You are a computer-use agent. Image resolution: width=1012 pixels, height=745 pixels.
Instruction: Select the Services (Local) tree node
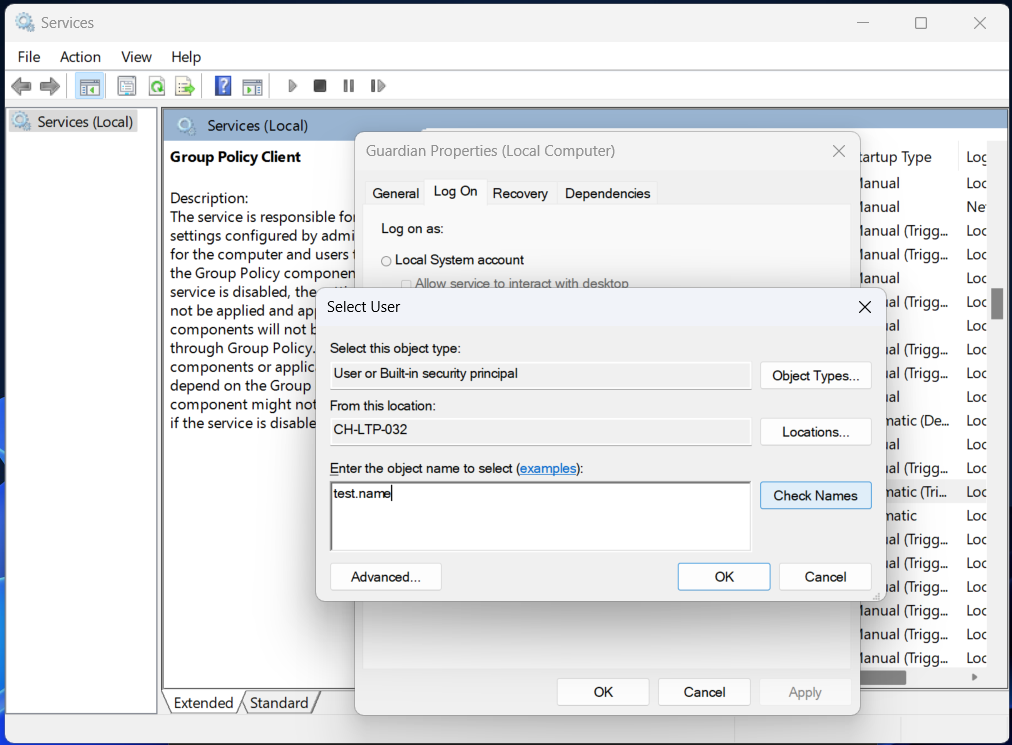click(74, 121)
